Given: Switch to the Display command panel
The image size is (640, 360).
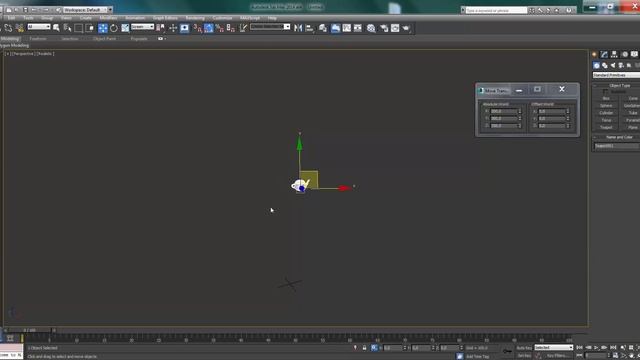Looking at the screenshot, I should point(634,54).
